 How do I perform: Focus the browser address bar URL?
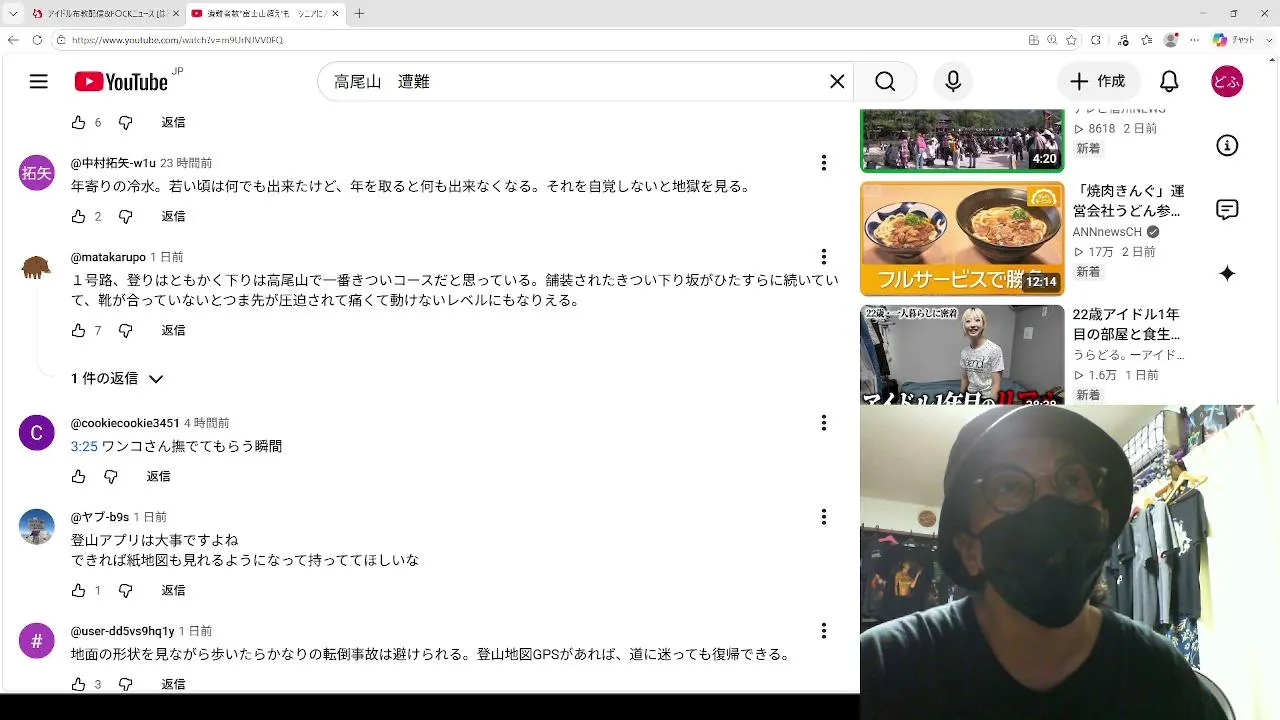coord(178,40)
